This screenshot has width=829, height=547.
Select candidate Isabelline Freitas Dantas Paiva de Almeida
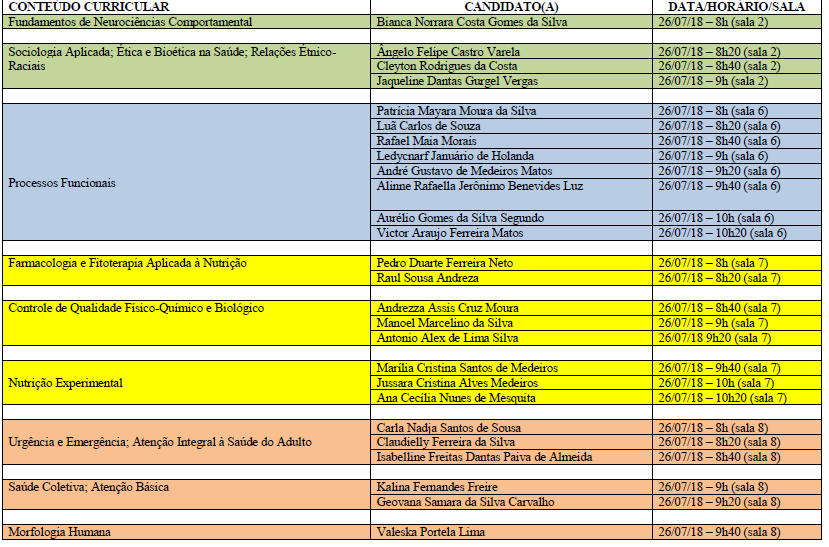(x=511, y=457)
